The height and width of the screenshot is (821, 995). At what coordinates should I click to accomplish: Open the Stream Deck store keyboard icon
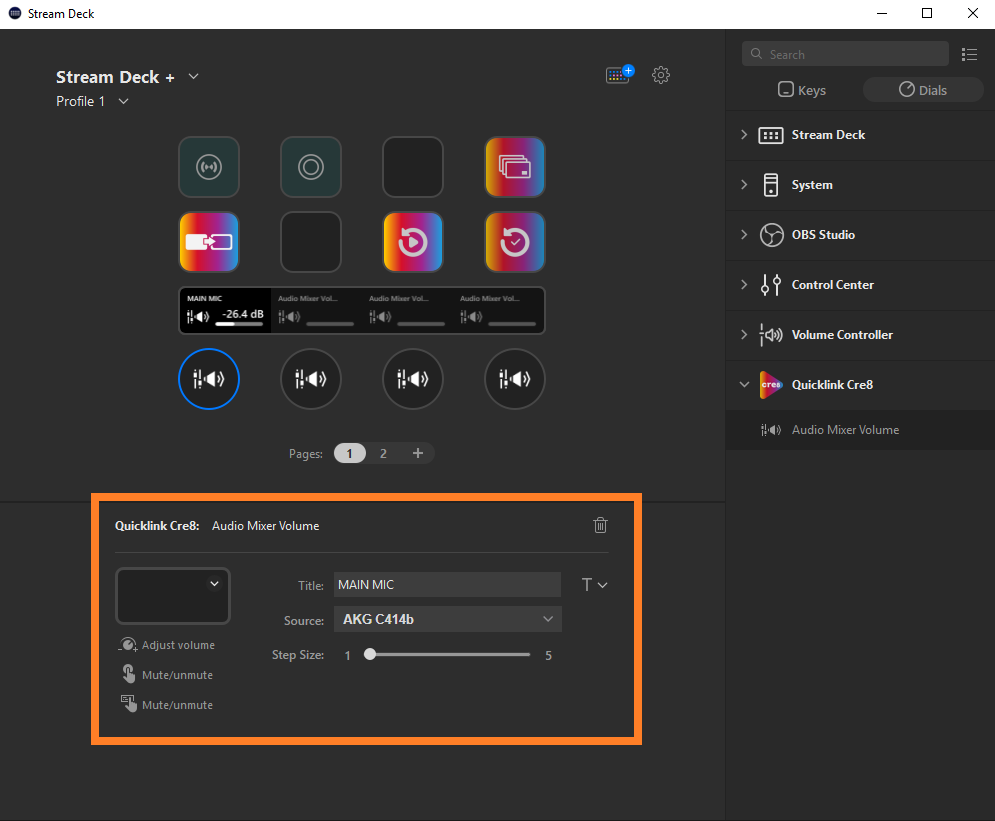coord(619,75)
